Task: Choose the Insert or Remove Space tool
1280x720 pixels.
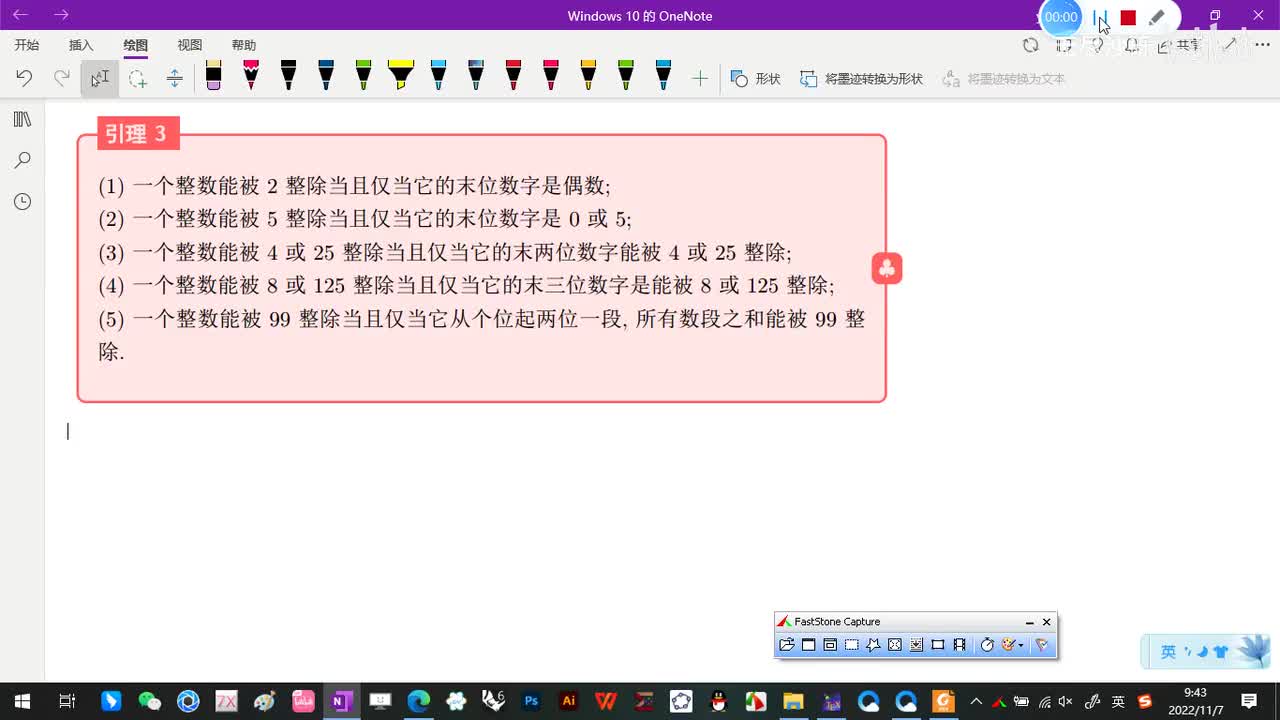Action: pyautogui.click(x=175, y=78)
